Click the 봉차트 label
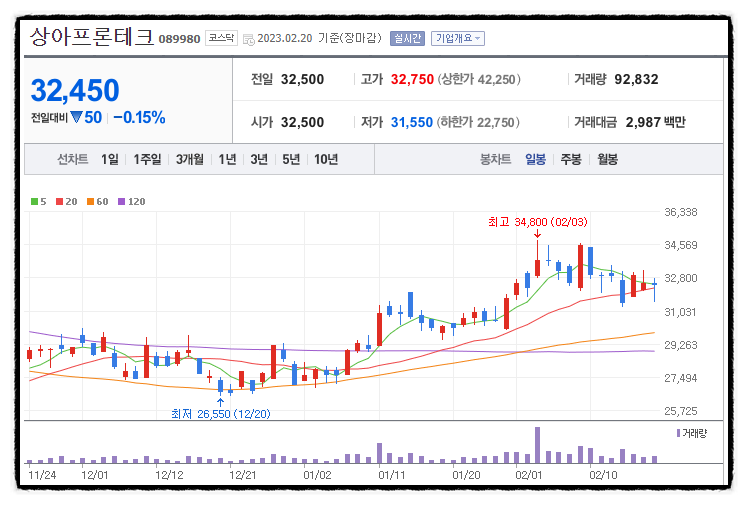The height and width of the screenshot is (505, 748). click(x=495, y=159)
